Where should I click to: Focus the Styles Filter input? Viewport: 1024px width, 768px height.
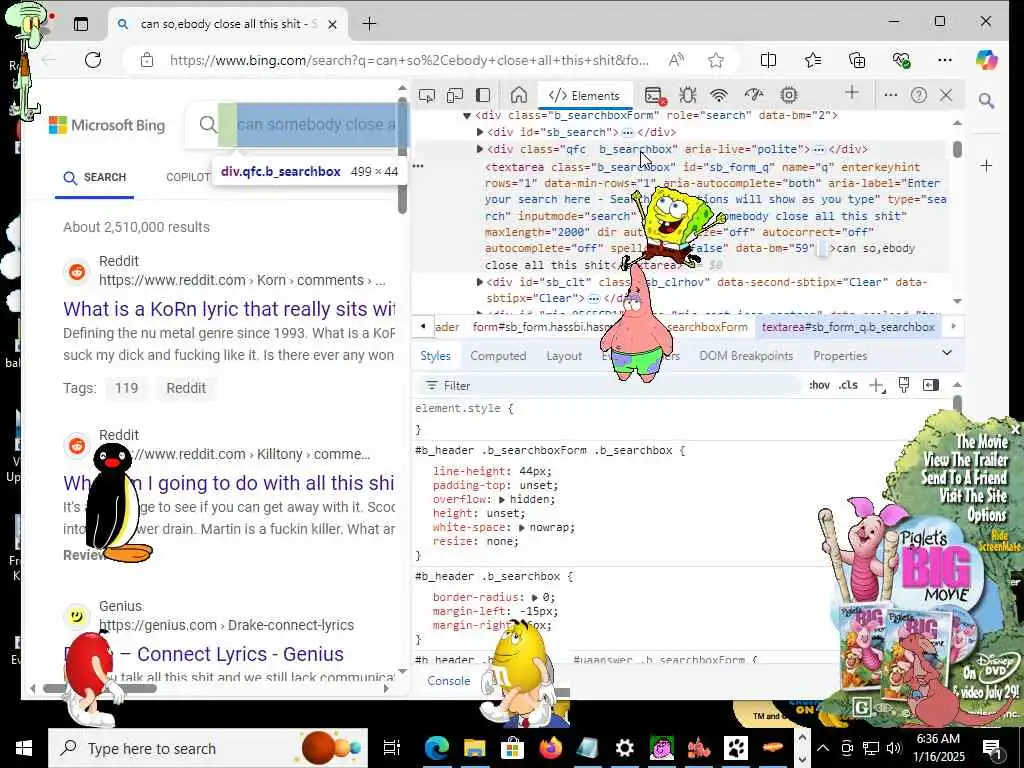[x=607, y=385]
